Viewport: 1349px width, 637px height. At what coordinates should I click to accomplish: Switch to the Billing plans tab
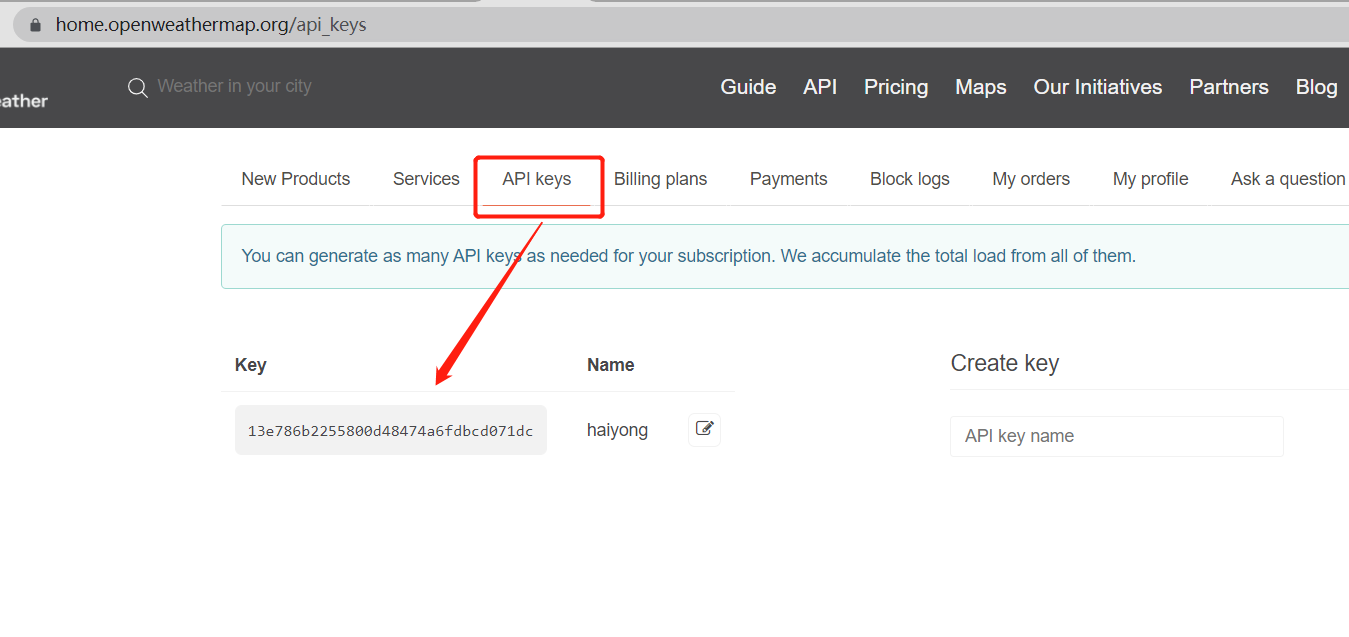(x=660, y=179)
